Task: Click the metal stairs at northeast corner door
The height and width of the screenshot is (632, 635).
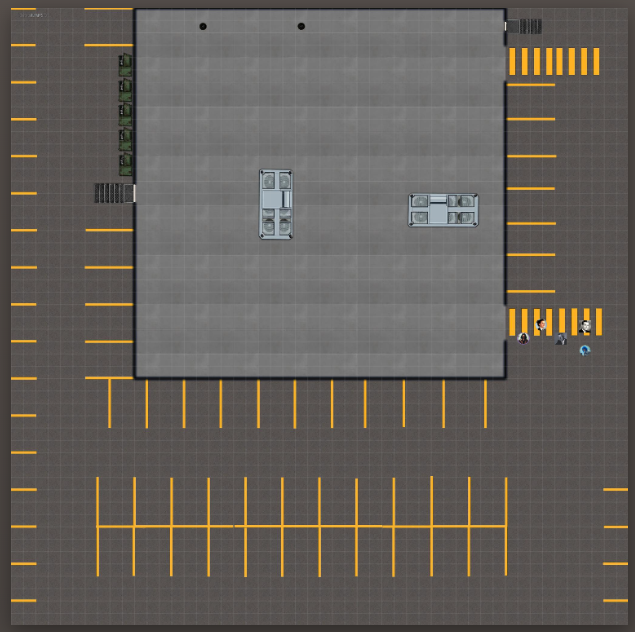Action: [x=523, y=27]
